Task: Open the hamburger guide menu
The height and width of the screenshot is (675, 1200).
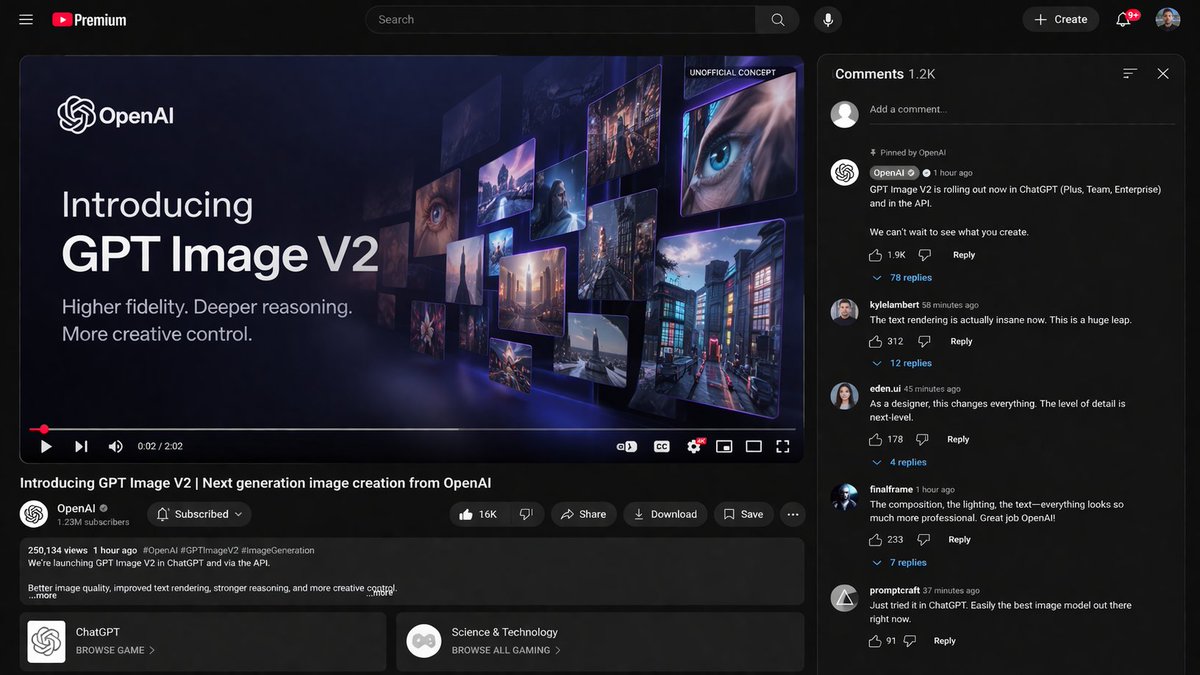Action: tap(26, 19)
